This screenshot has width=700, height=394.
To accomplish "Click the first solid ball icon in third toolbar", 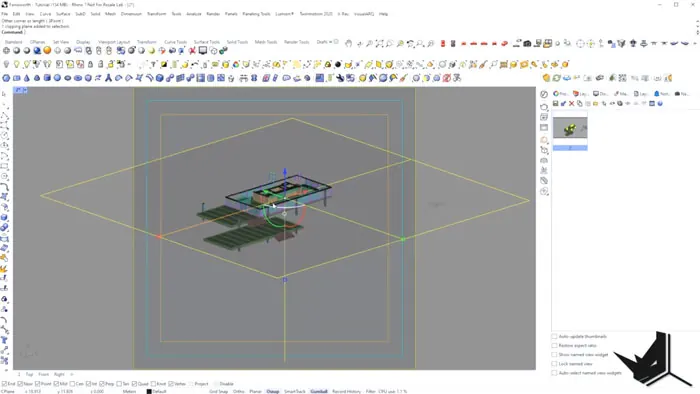I will point(6,78).
